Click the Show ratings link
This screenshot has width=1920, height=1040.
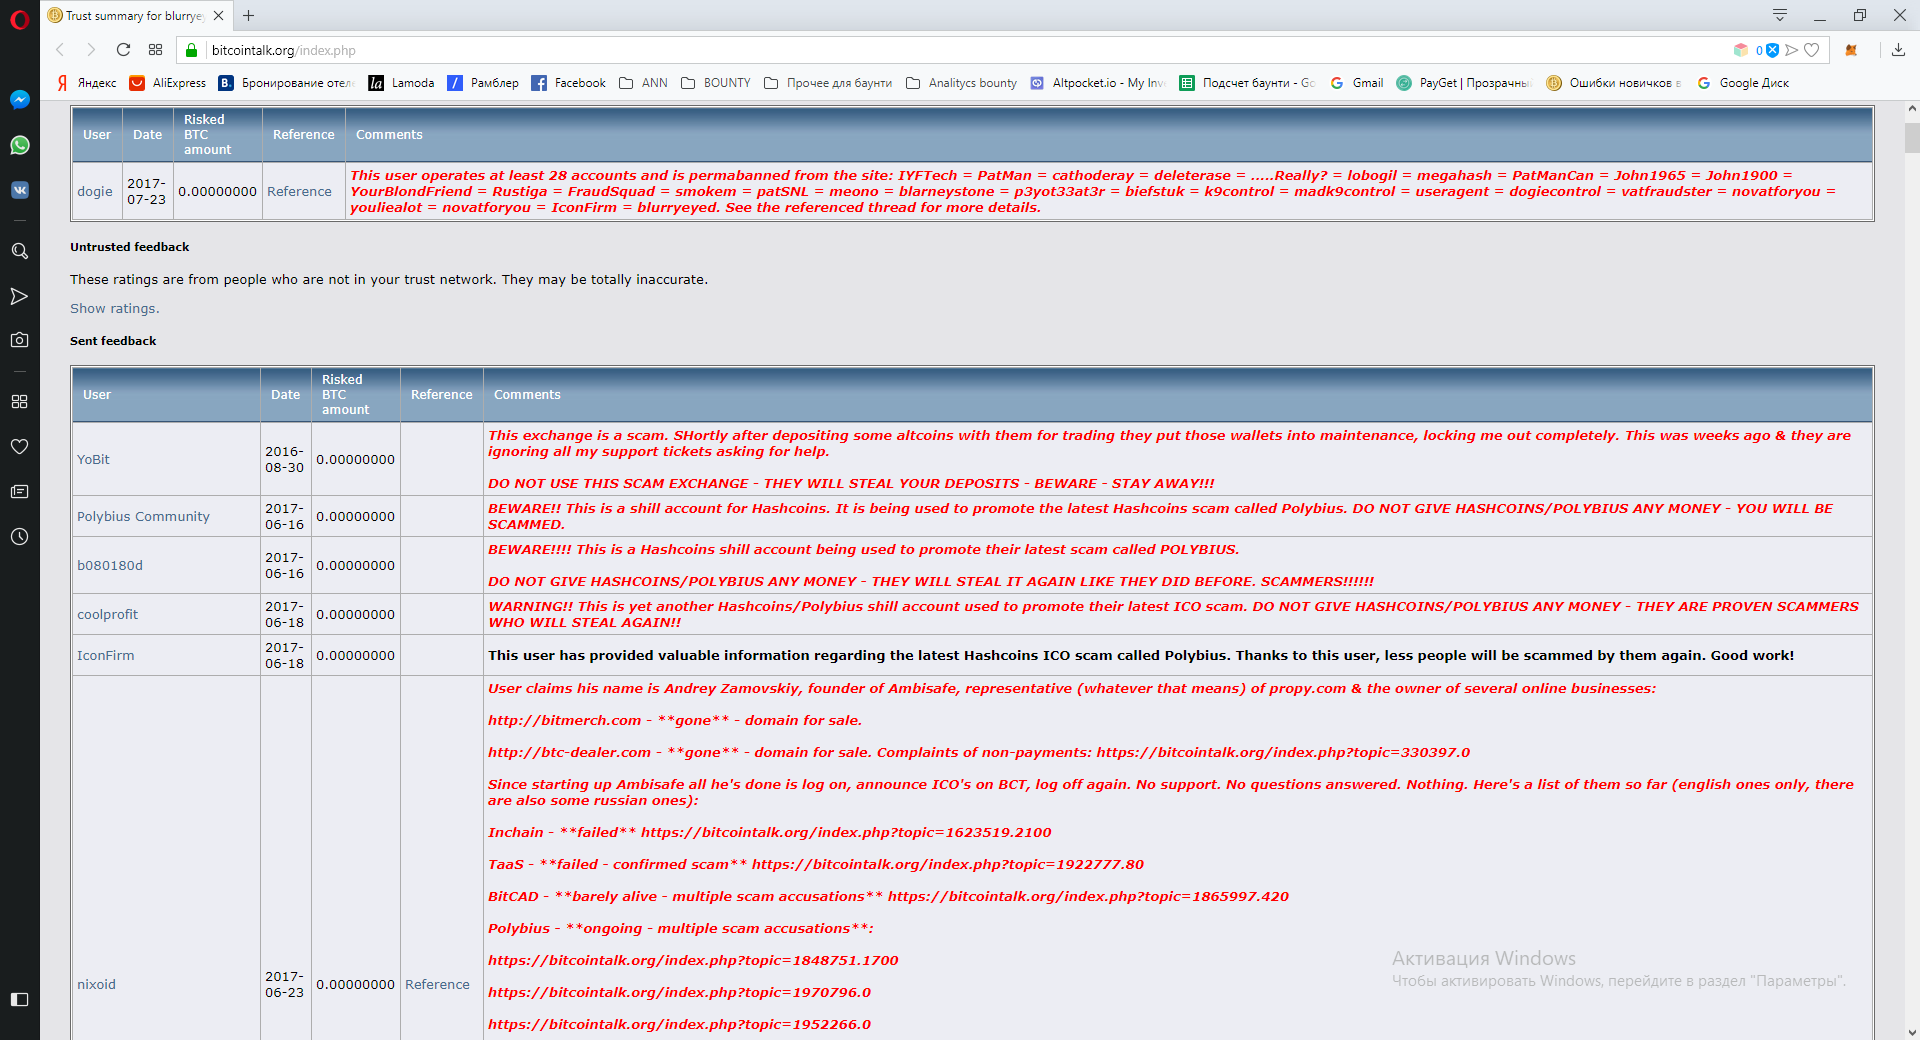115,309
